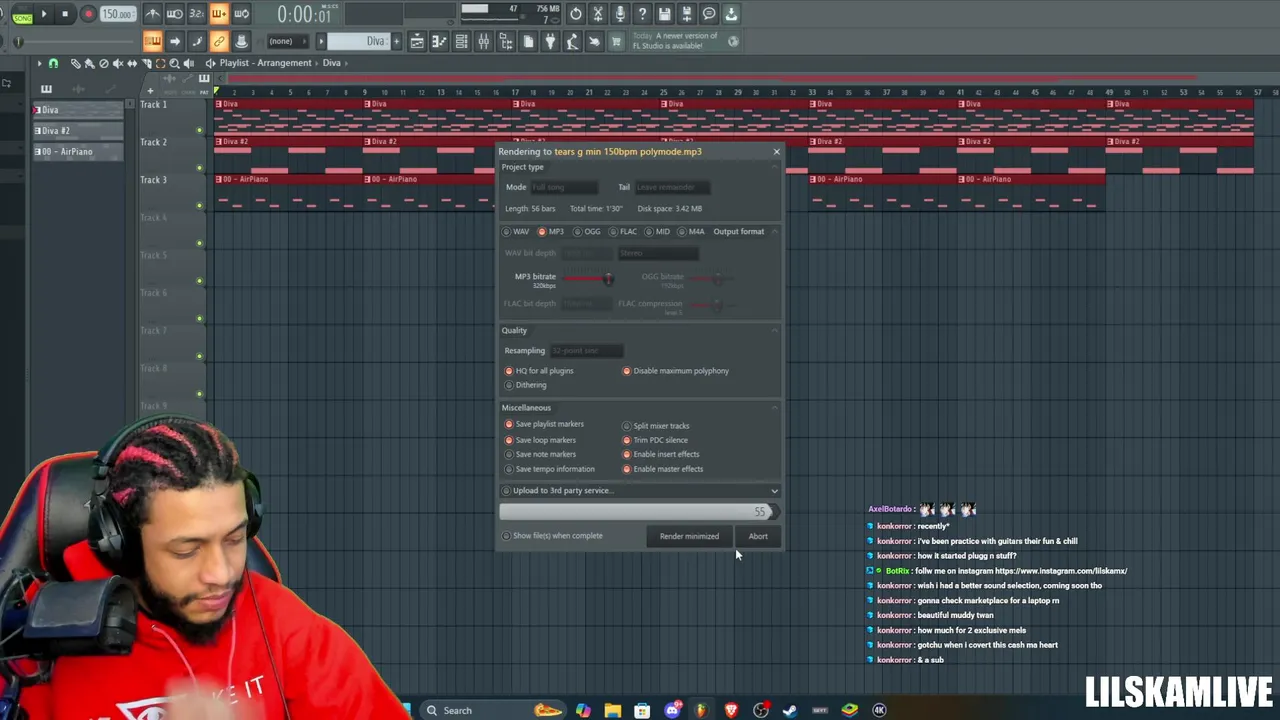Select the 00 - AirPiano pattern in picker

click(x=78, y=152)
